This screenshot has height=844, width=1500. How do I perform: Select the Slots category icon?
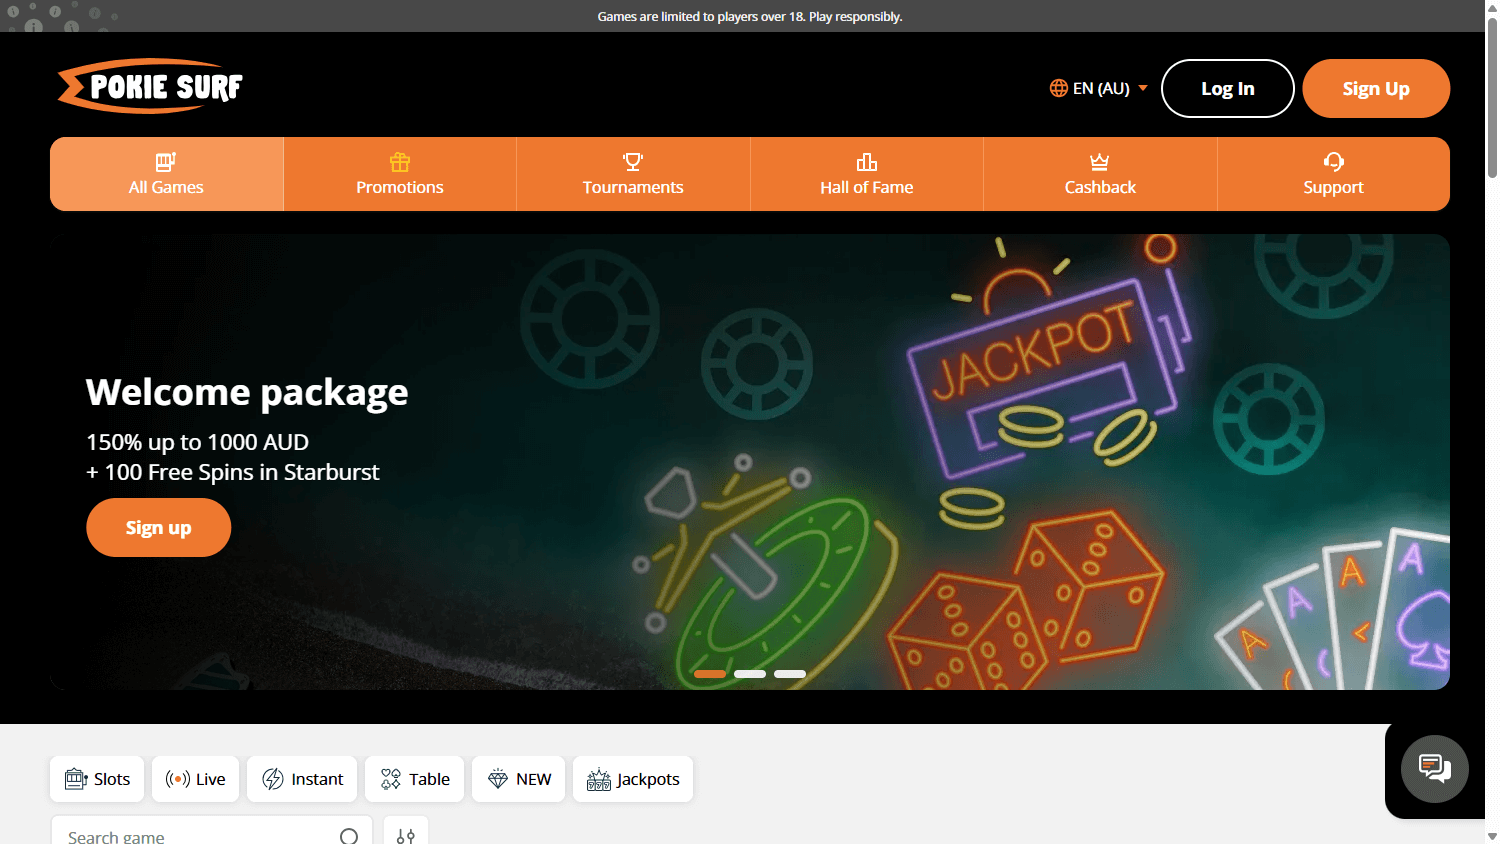point(76,778)
